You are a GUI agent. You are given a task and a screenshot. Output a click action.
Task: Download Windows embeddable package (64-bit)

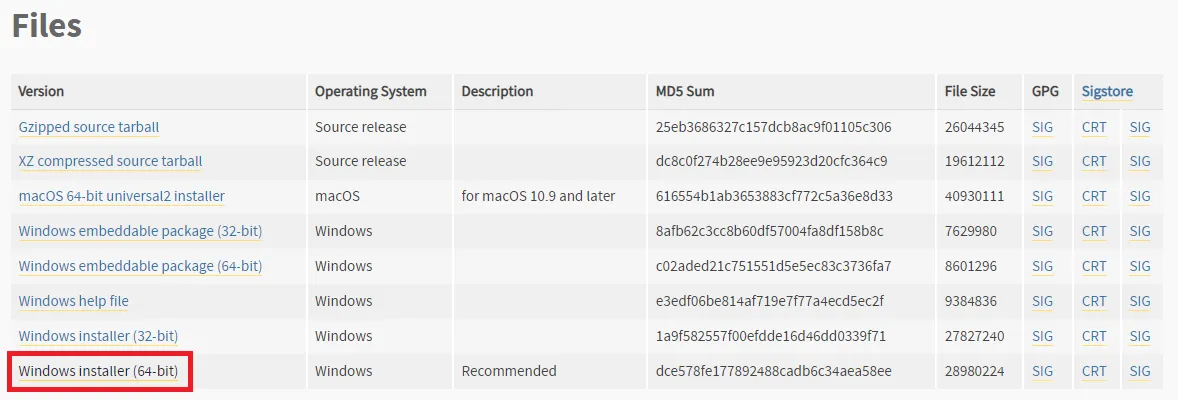[140, 266]
